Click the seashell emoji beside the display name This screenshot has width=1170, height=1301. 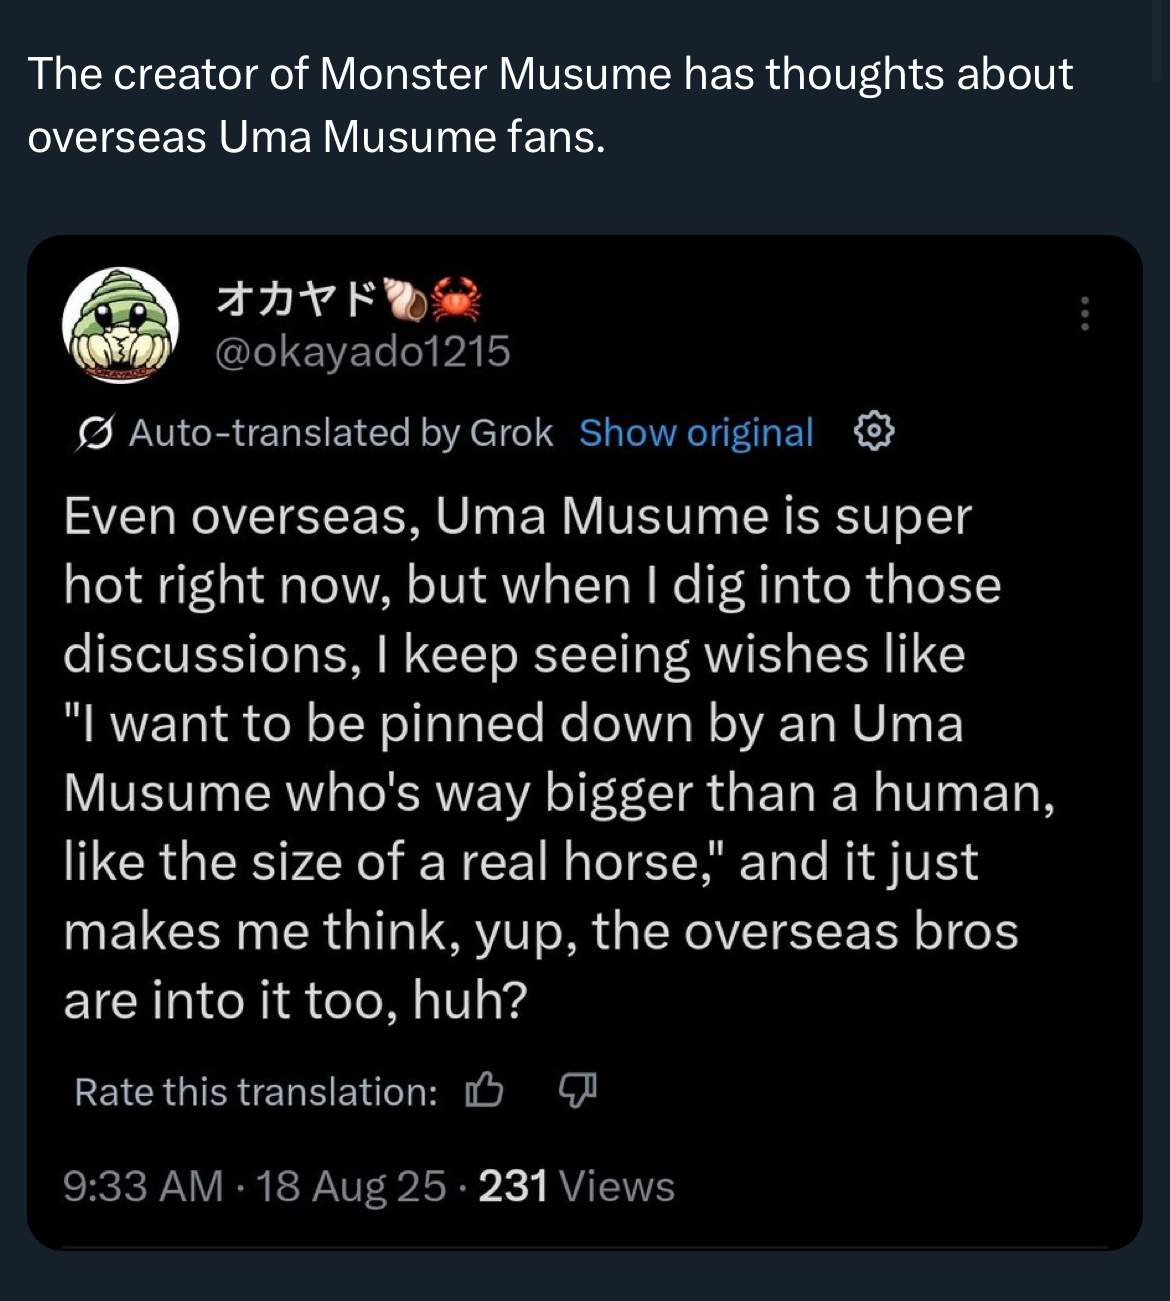click(407, 299)
